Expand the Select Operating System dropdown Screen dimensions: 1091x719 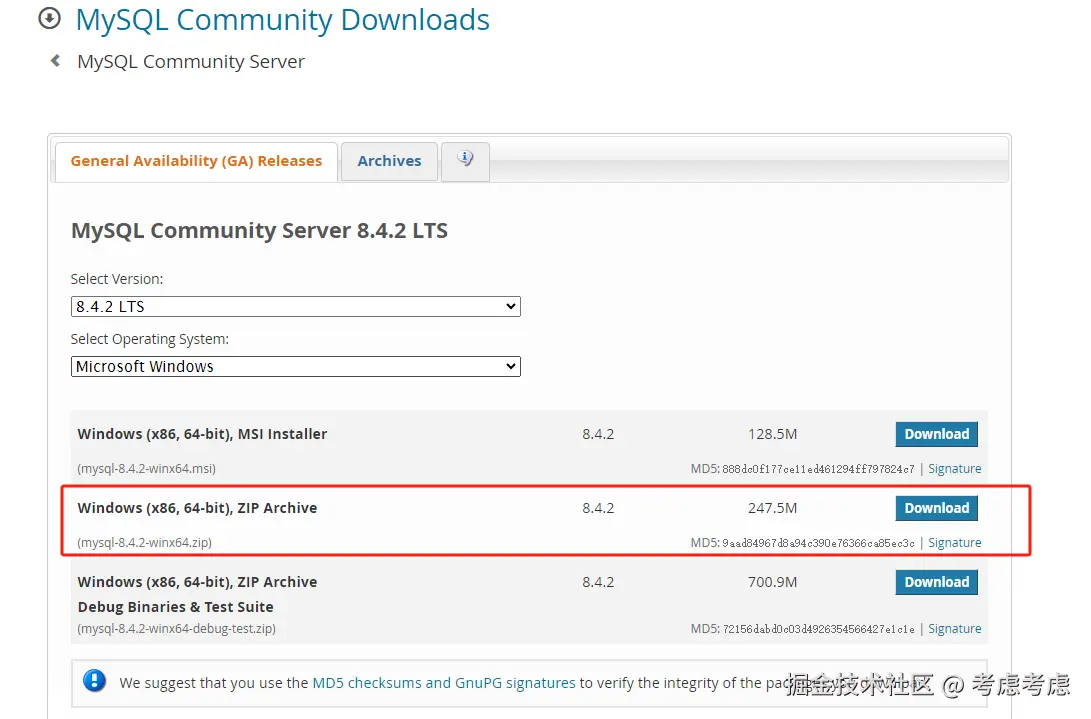[296, 366]
